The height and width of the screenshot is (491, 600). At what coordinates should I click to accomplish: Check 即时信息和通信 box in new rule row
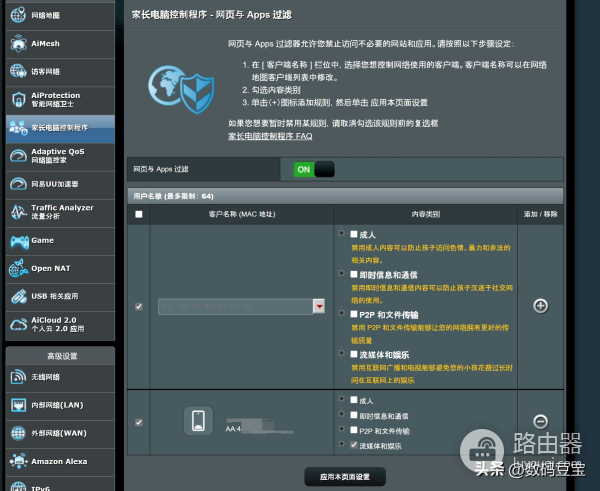[354, 274]
